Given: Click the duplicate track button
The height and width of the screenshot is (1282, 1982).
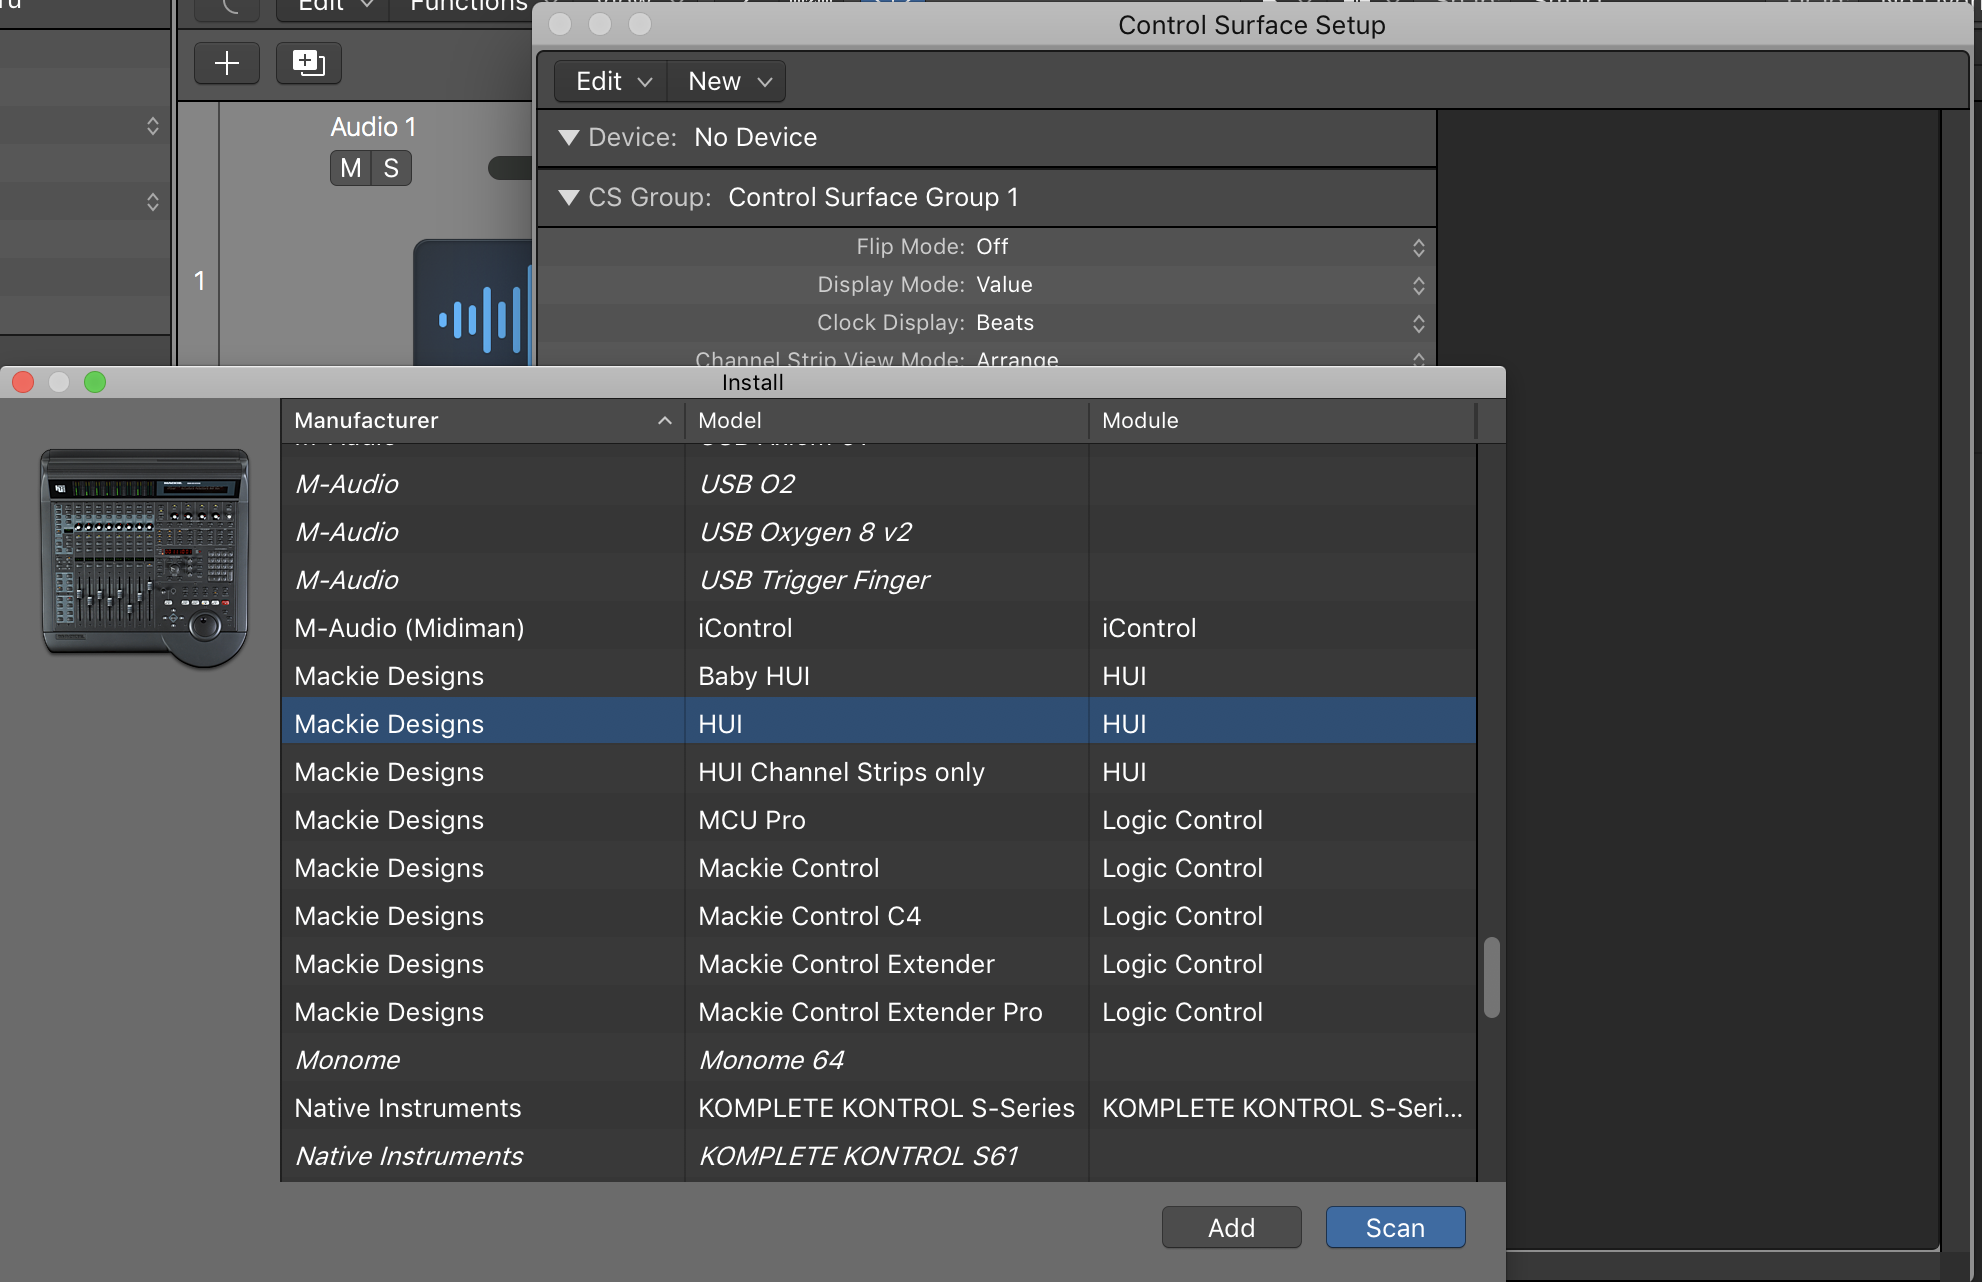Looking at the screenshot, I should (308, 63).
